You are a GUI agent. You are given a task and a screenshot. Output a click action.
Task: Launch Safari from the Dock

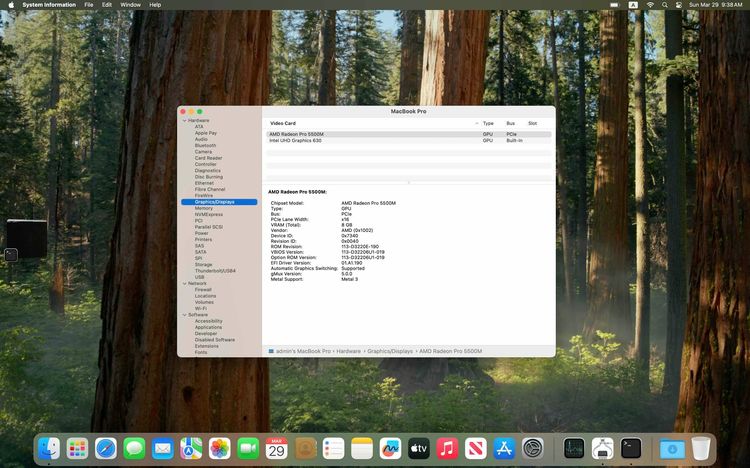[106, 449]
